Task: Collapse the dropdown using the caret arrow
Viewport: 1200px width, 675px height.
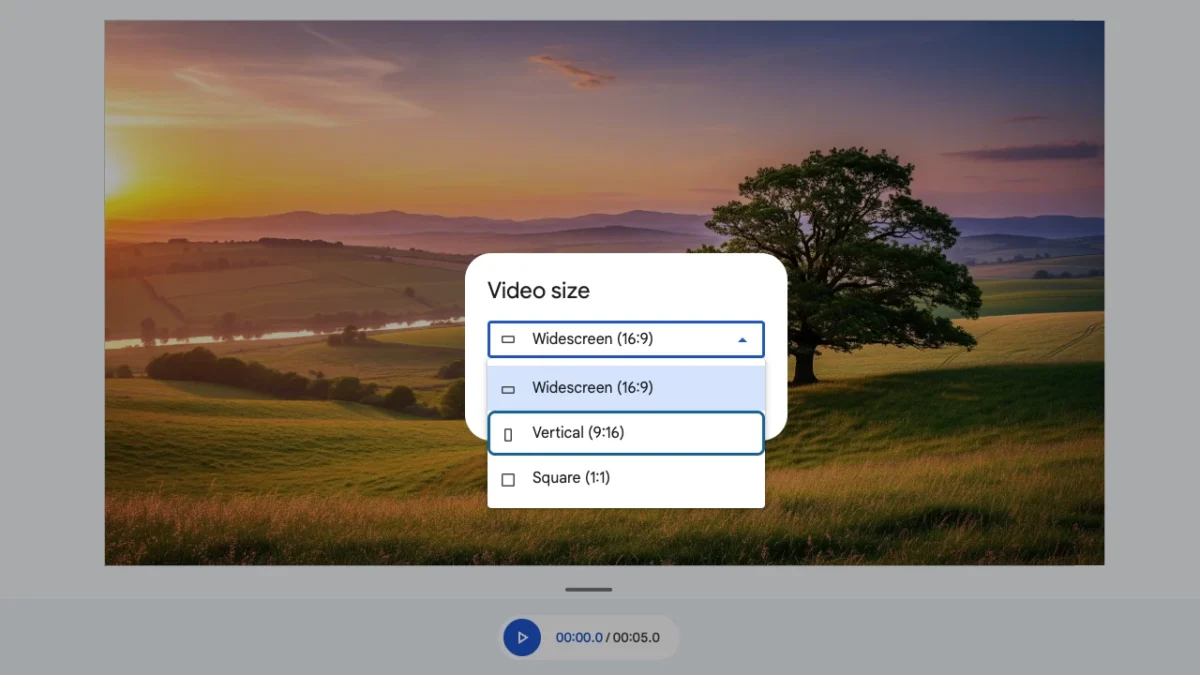Action: (x=742, y=340)
